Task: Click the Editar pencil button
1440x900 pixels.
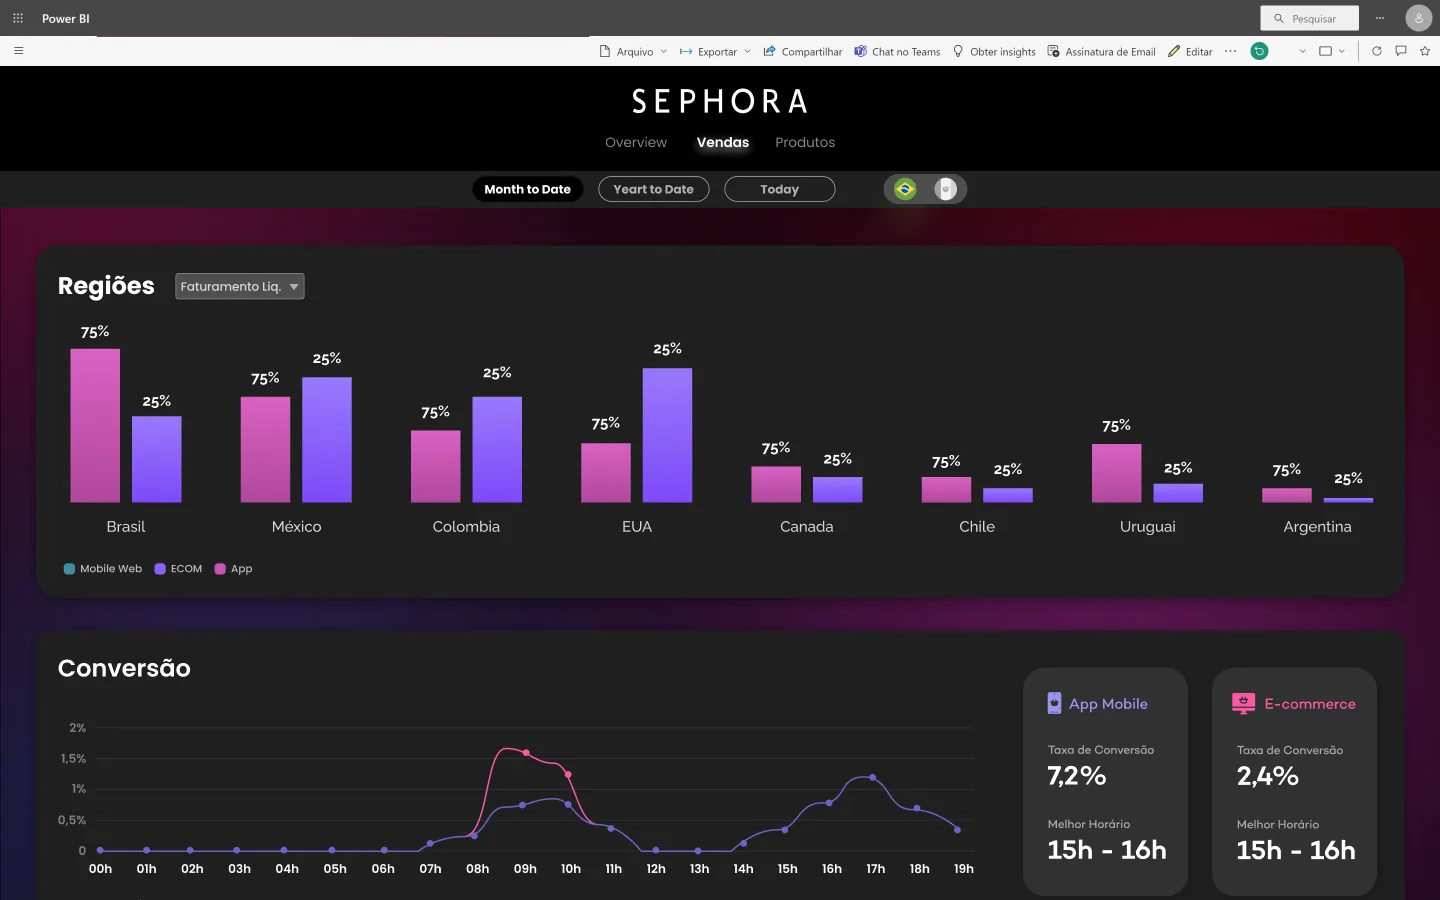Action: [1190, 51]
